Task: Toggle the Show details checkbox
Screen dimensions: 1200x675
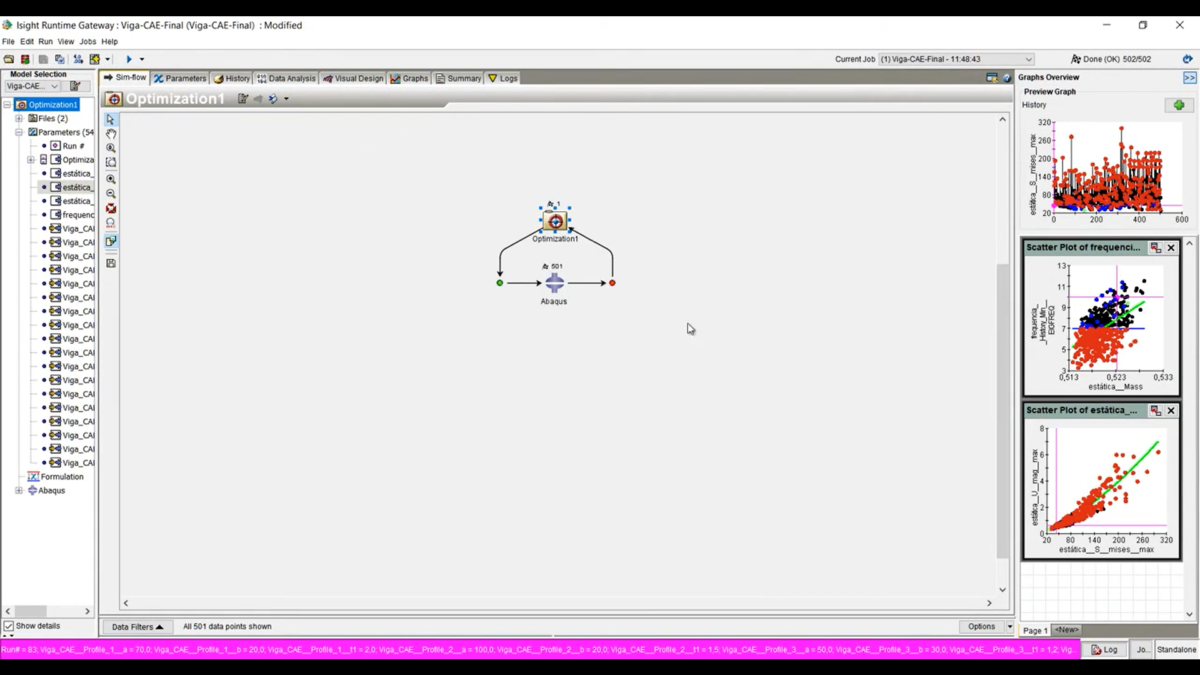Action: [x=9, y=626]
